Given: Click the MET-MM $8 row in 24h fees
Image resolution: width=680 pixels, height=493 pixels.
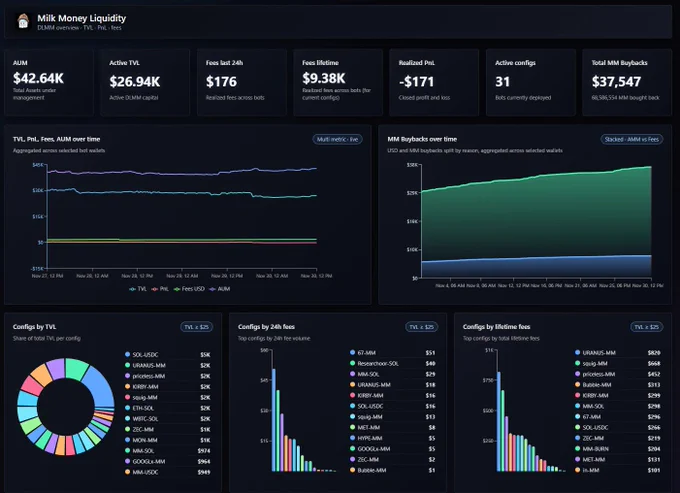Looking at the screenshot, I should tap(392, 428).
